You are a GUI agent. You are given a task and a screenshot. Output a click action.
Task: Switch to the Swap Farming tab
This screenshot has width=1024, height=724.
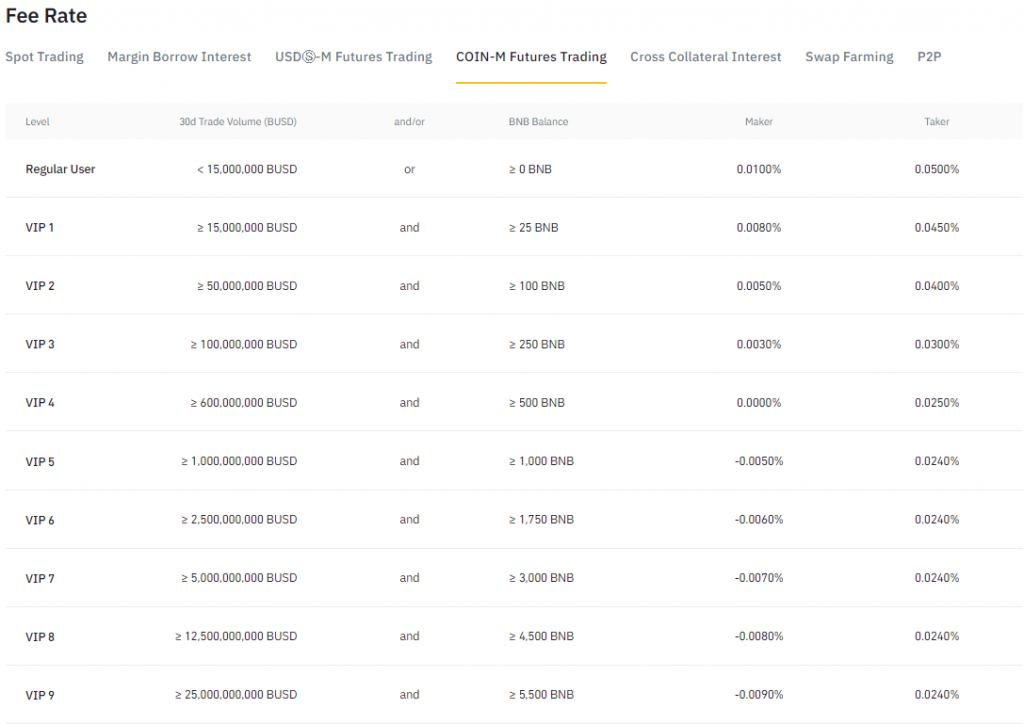click(849, 57)
